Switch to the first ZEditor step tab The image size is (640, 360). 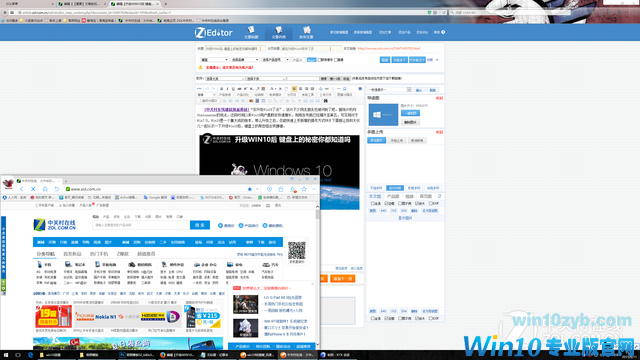pos(251,32)
